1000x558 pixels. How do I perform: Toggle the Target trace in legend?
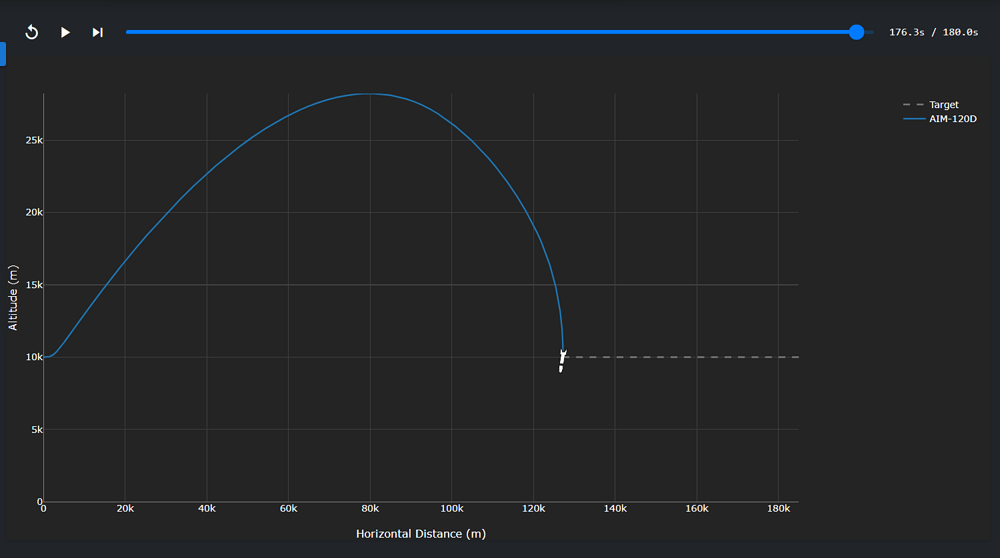coord(943,105)
